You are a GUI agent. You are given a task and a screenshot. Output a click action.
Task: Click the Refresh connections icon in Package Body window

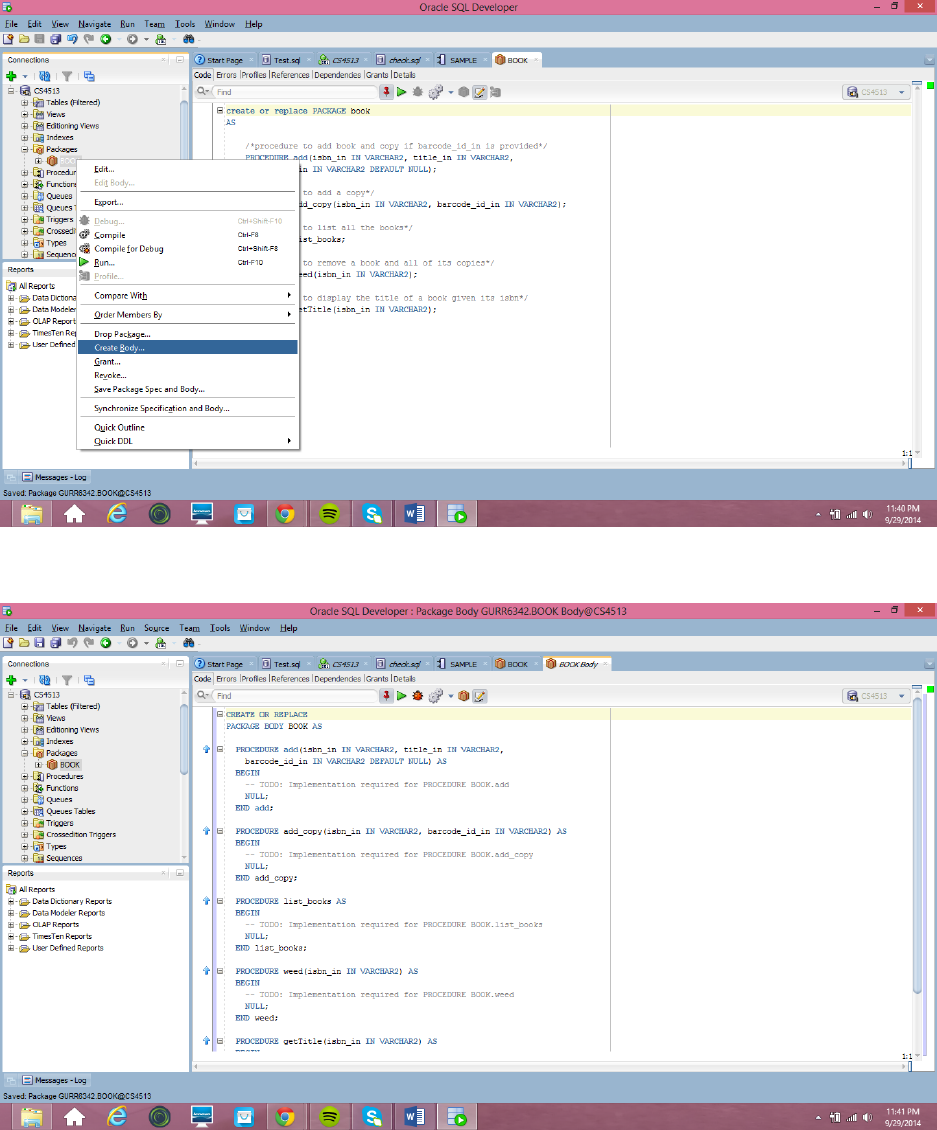[45, 680]
